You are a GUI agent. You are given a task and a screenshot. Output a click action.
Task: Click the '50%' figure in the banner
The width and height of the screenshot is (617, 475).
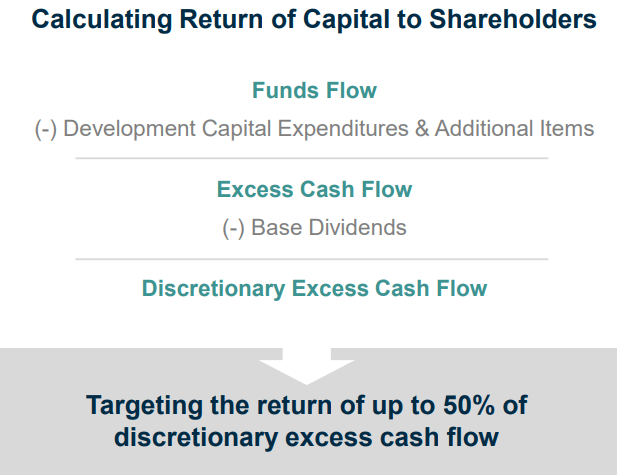tap(469, 405)
